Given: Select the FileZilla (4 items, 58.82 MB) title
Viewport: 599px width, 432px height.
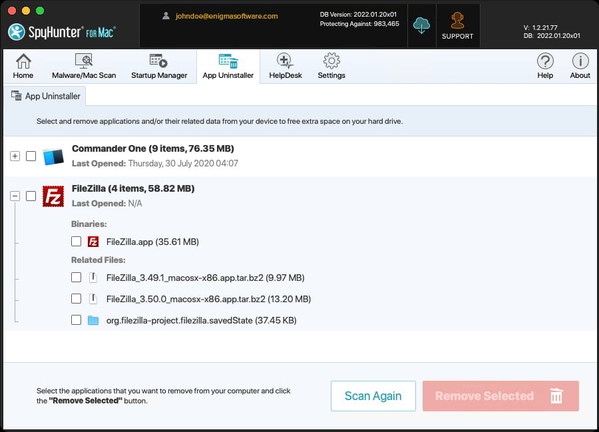Looking at the screenshot, I should [x=133, y=188].
